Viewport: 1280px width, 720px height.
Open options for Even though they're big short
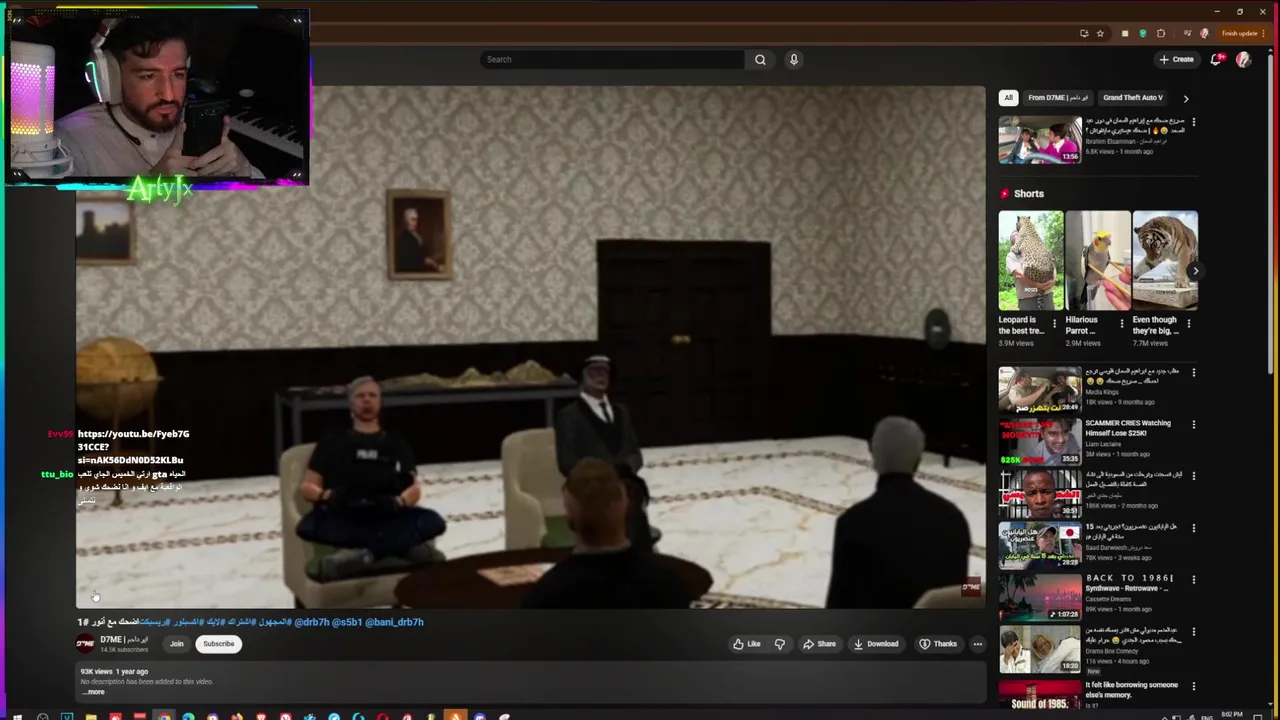tap(1188, 323)
